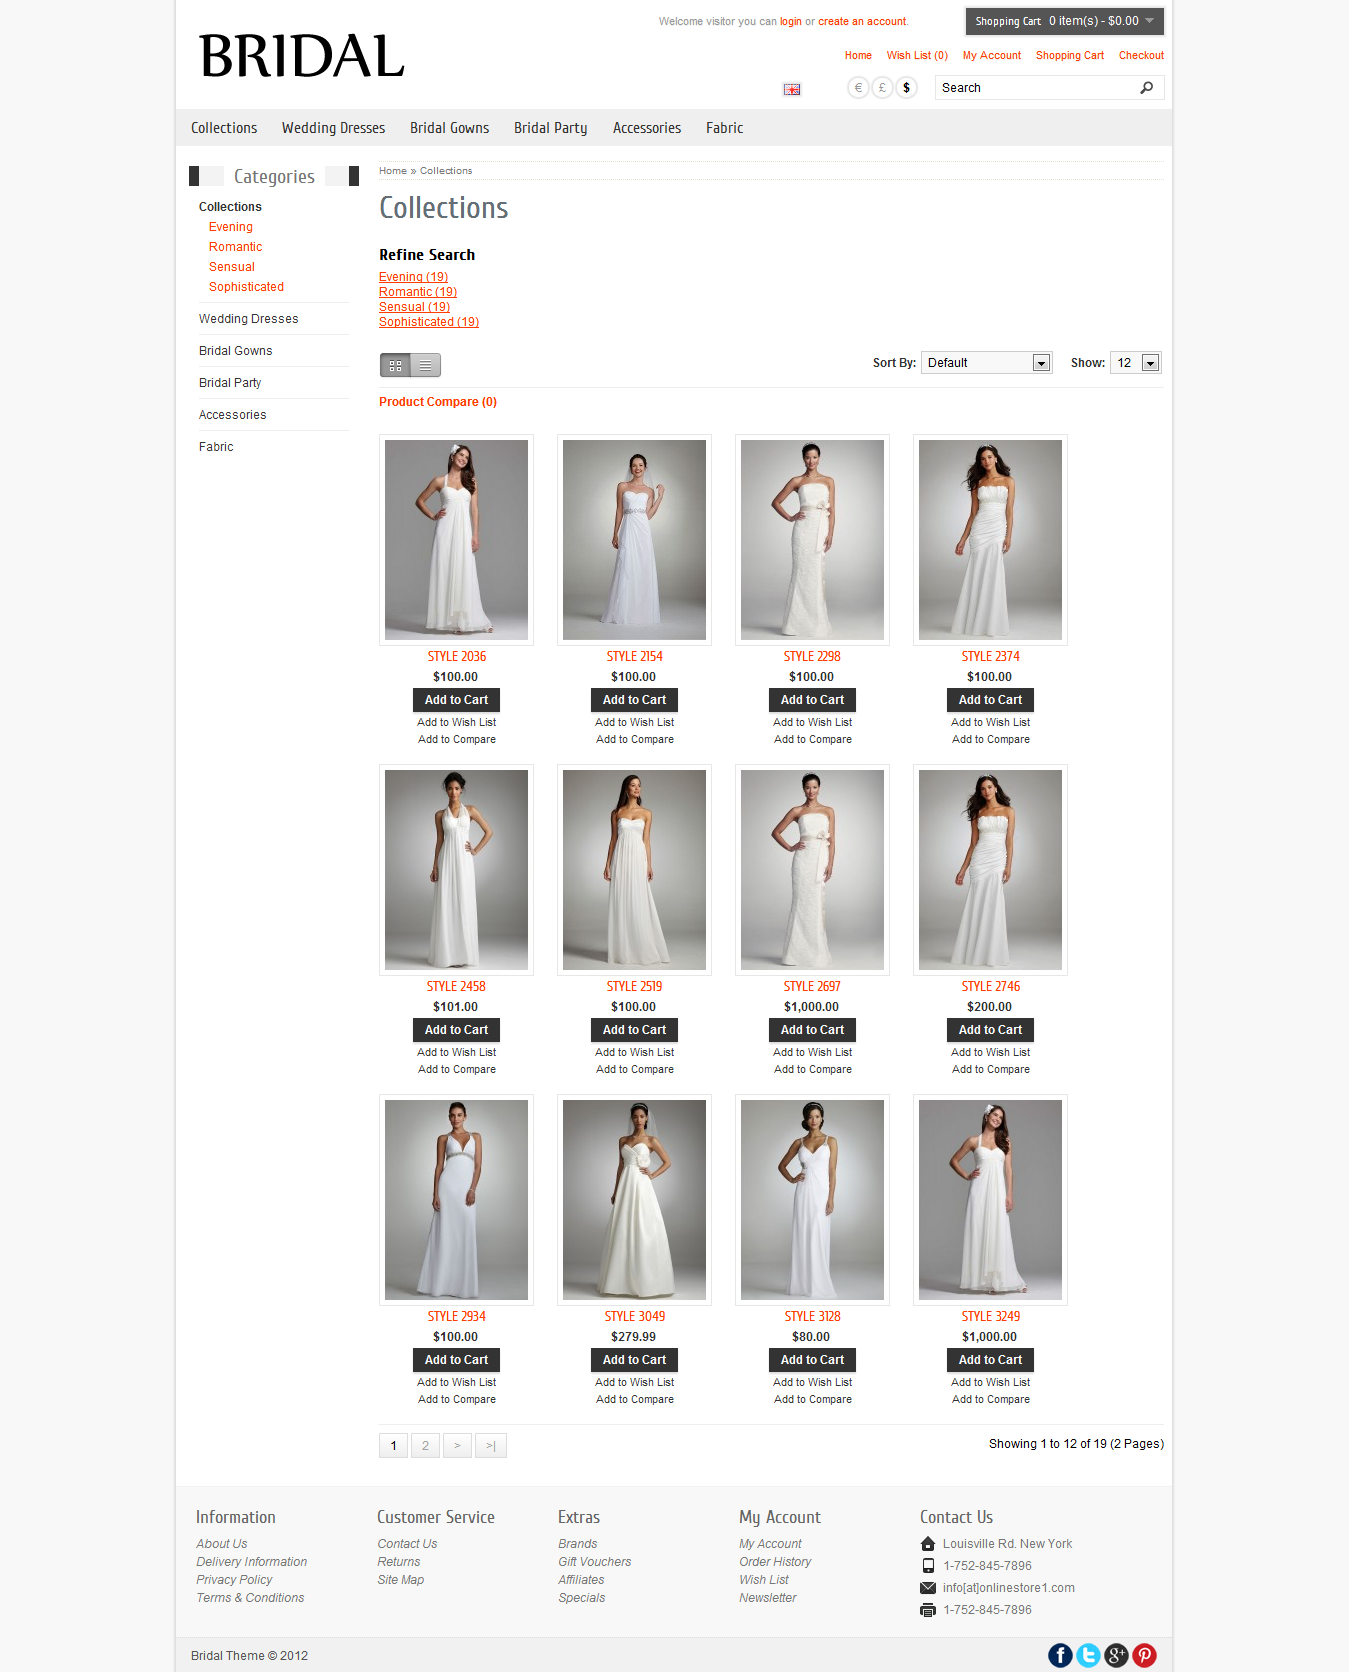The height and width of the screenshot is (1672, 1349).
Task: Open Wedding Dresses in the navigation bar
Action: pos(333,128)
